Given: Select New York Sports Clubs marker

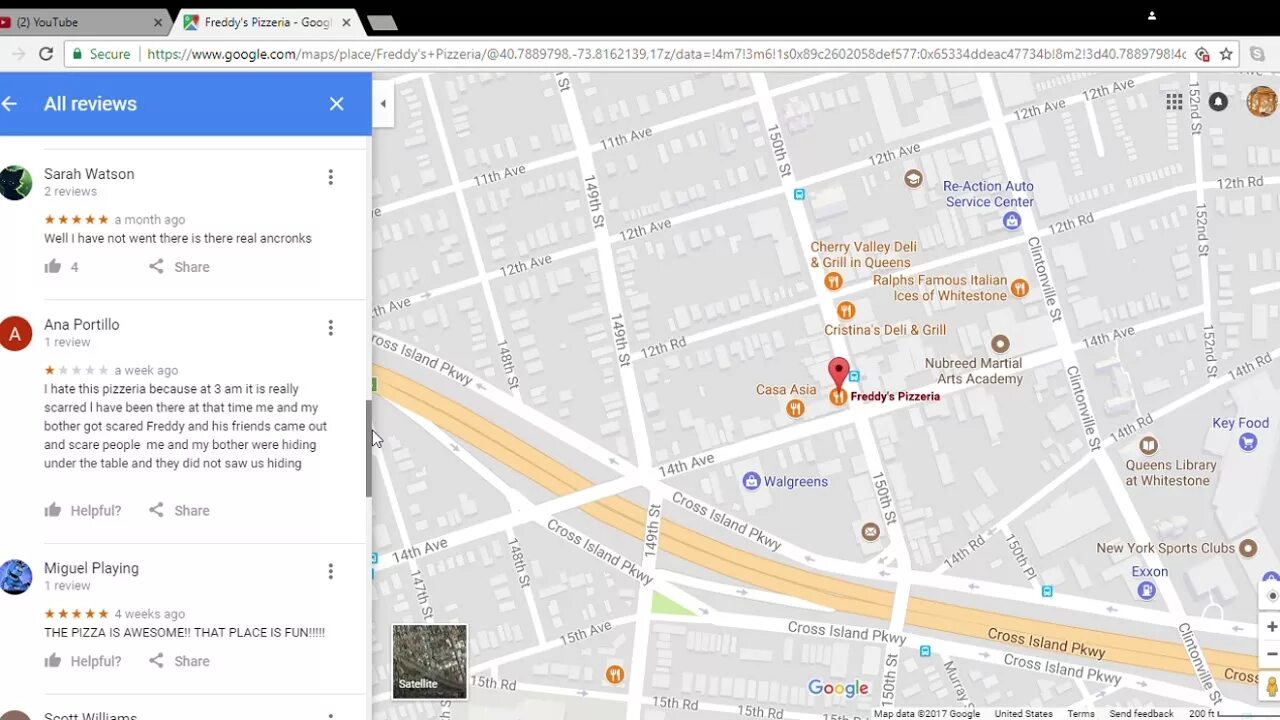Looking at the screenshot, I should 1247,548.
